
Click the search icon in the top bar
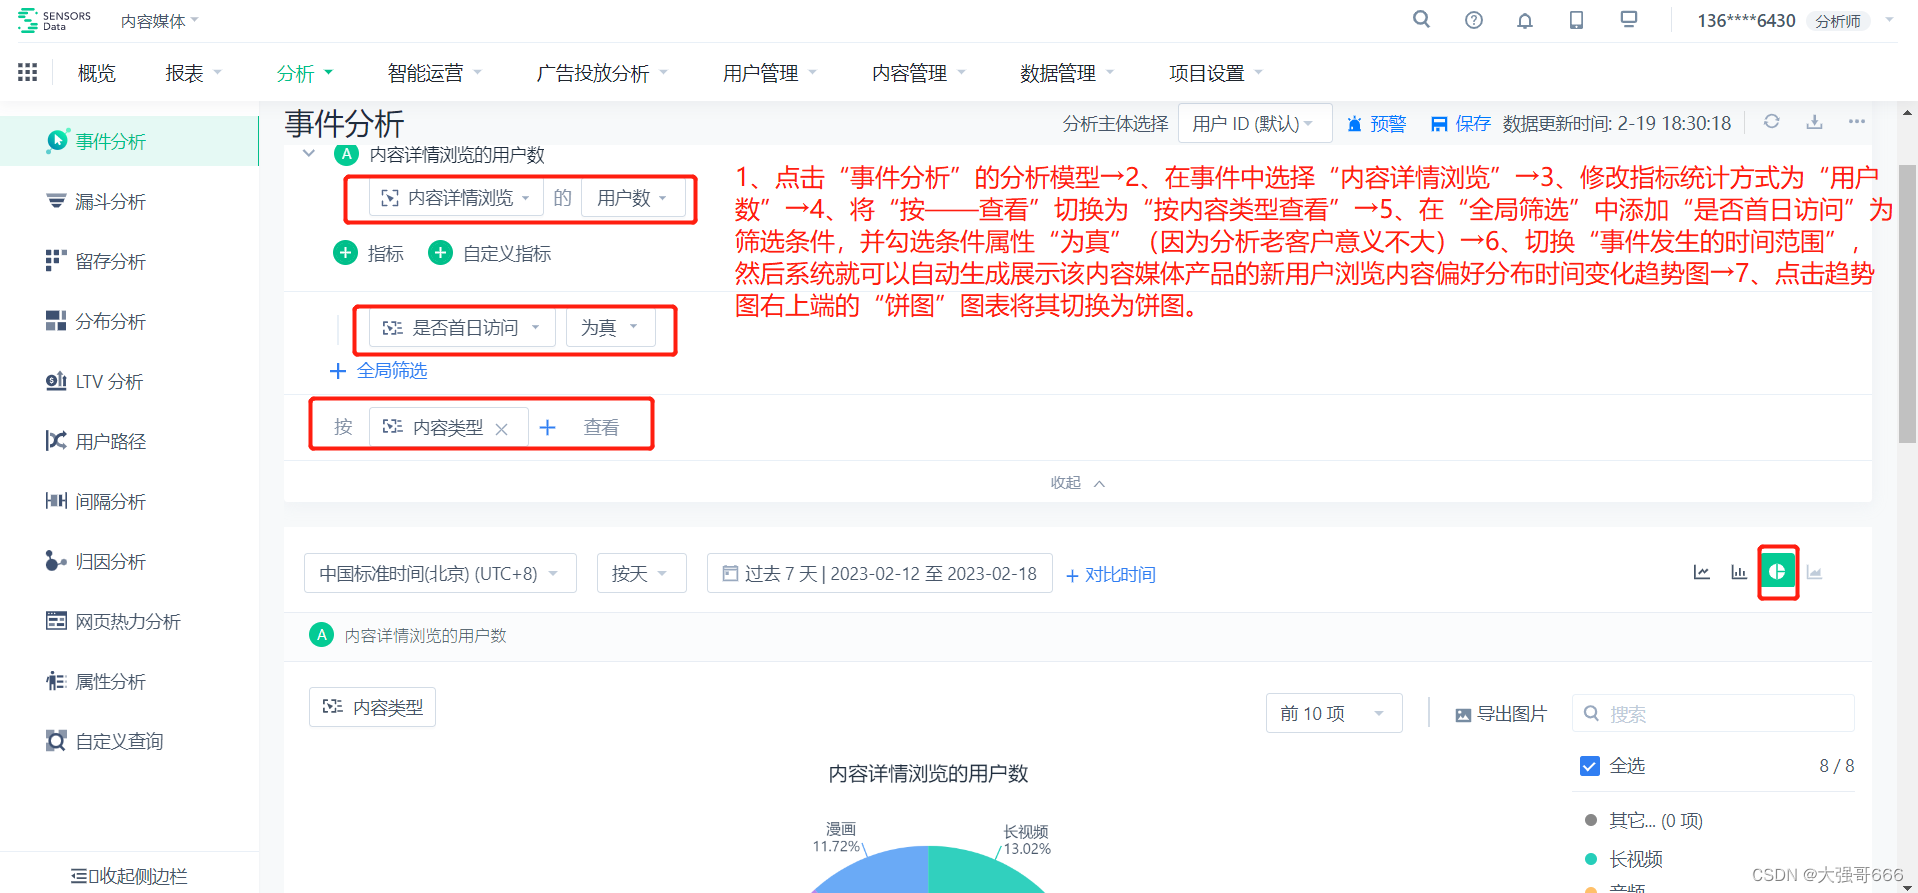[x=1421, y=19]
